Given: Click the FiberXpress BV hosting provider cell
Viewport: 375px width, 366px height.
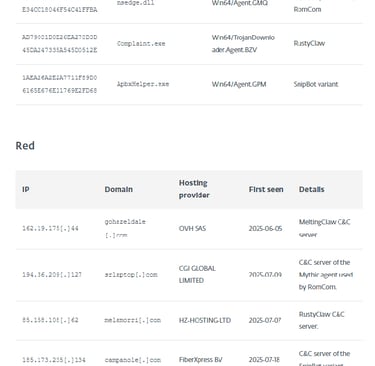Looking at the screenshot, I should [x=201, y=360].
